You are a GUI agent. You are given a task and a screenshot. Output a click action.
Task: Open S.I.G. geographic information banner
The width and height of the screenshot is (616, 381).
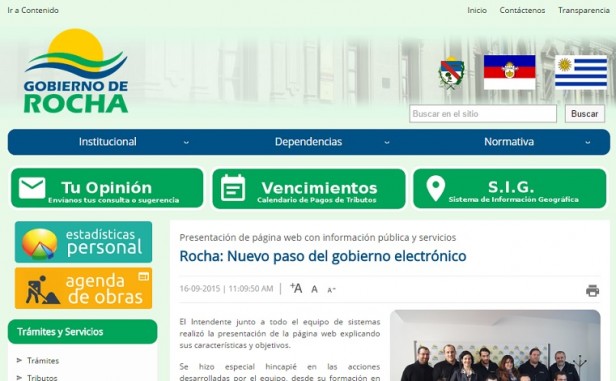coord(510,189)
